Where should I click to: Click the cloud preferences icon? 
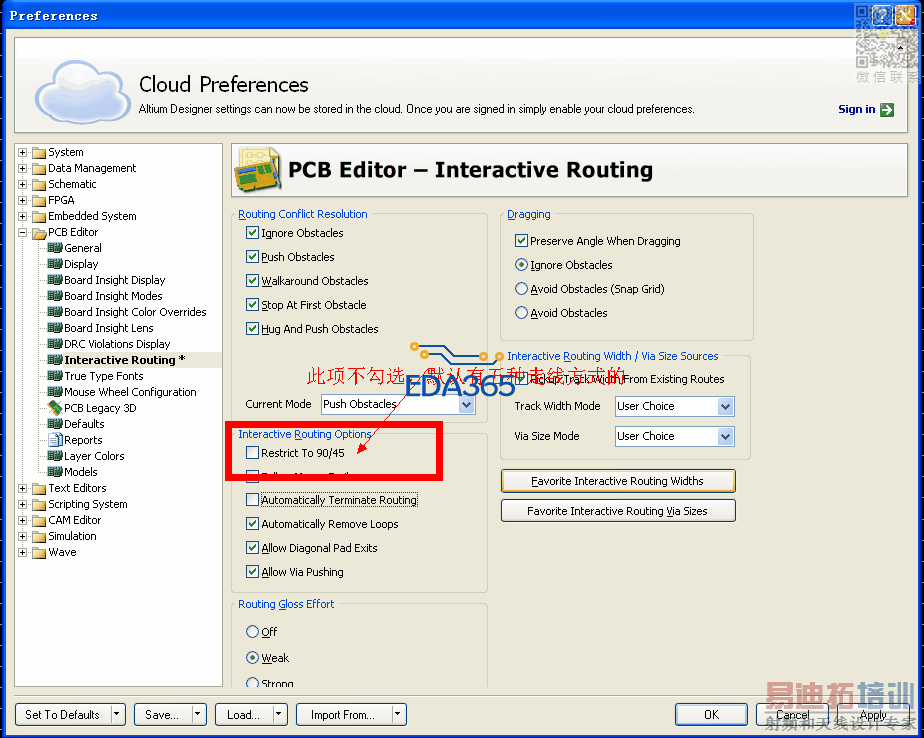(82, 91)
